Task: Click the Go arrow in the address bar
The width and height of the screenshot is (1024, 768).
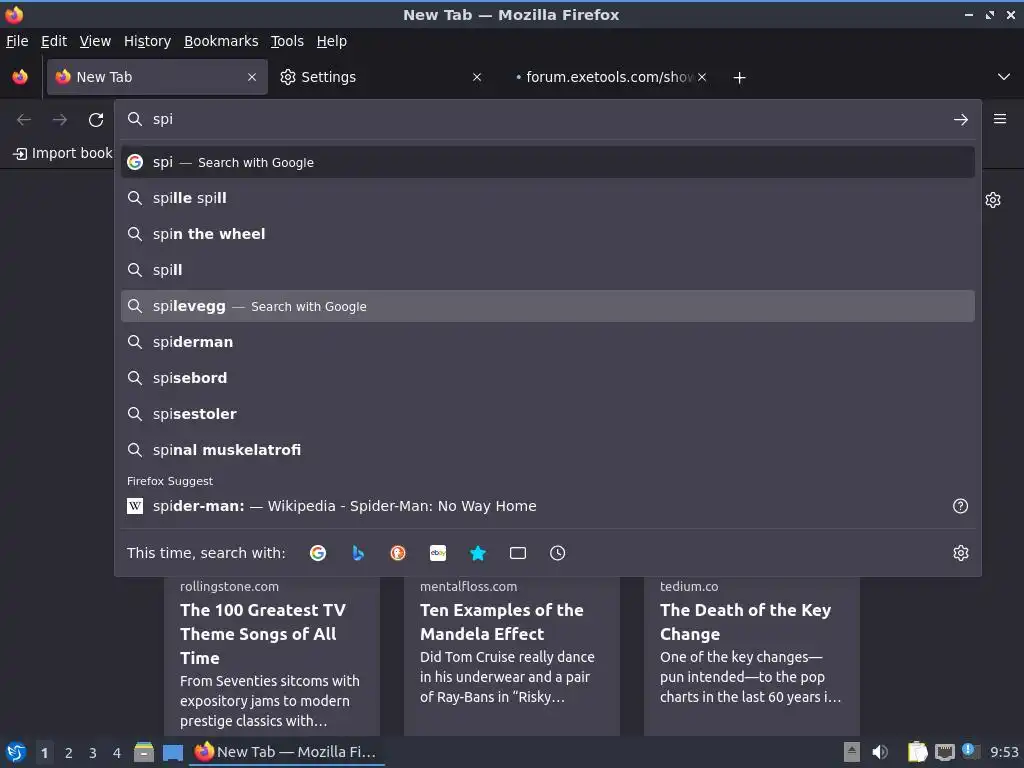Action: 960,120
